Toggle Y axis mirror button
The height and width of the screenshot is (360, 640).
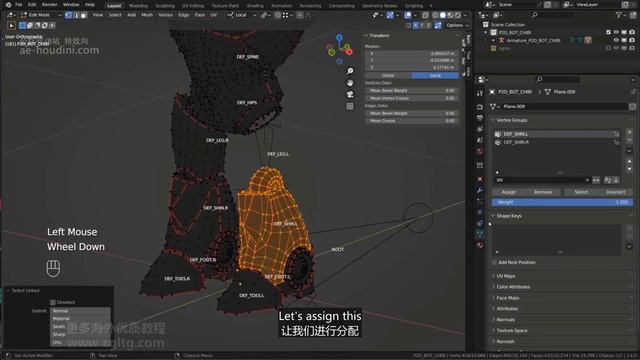422,25
